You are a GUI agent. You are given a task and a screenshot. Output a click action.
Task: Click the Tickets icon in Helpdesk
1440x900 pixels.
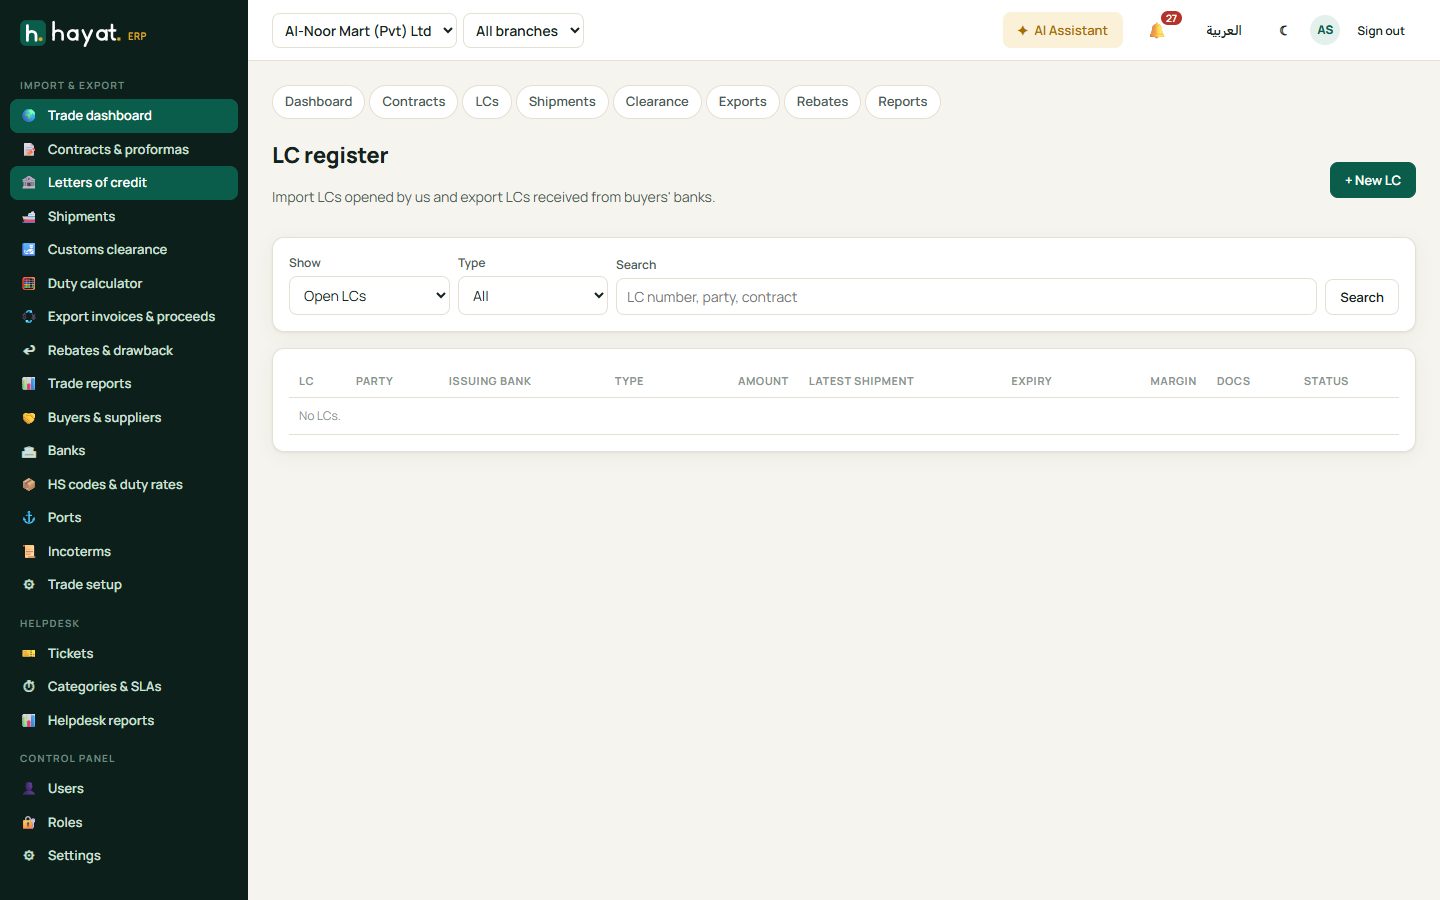pos(29,654)
